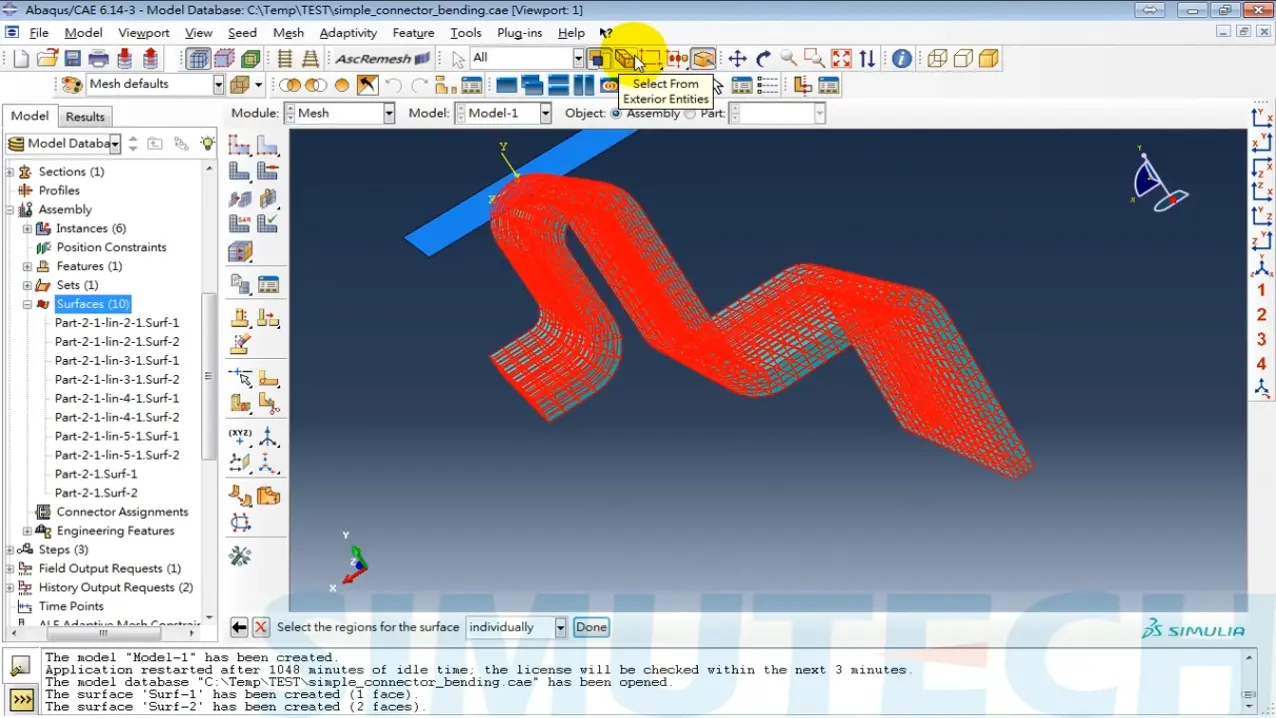Apply the 1 custom view
This screenshot has height=718, width=1276.
[1261, 290]
